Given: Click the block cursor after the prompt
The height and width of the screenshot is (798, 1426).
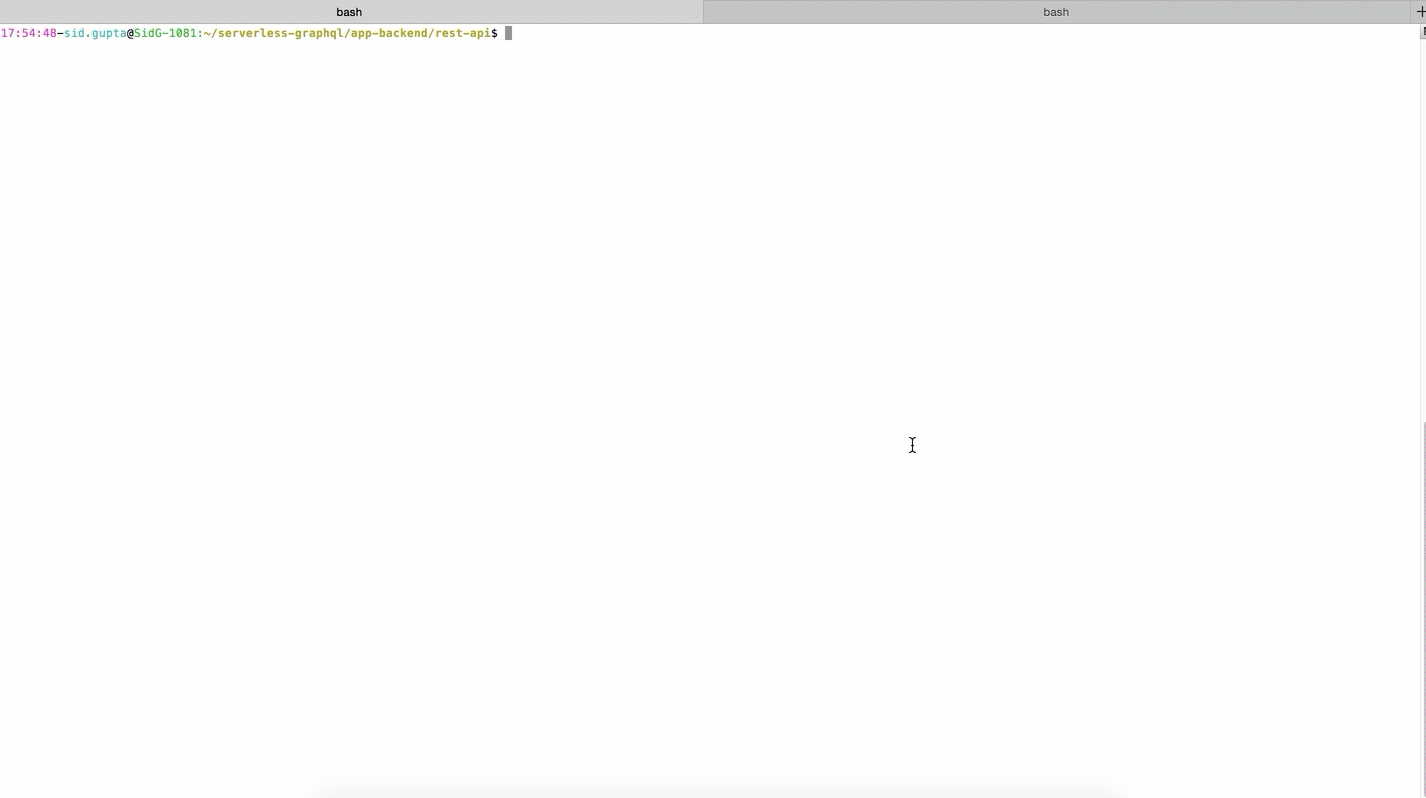Looking at the screenshot, I should tap(508, 33).
